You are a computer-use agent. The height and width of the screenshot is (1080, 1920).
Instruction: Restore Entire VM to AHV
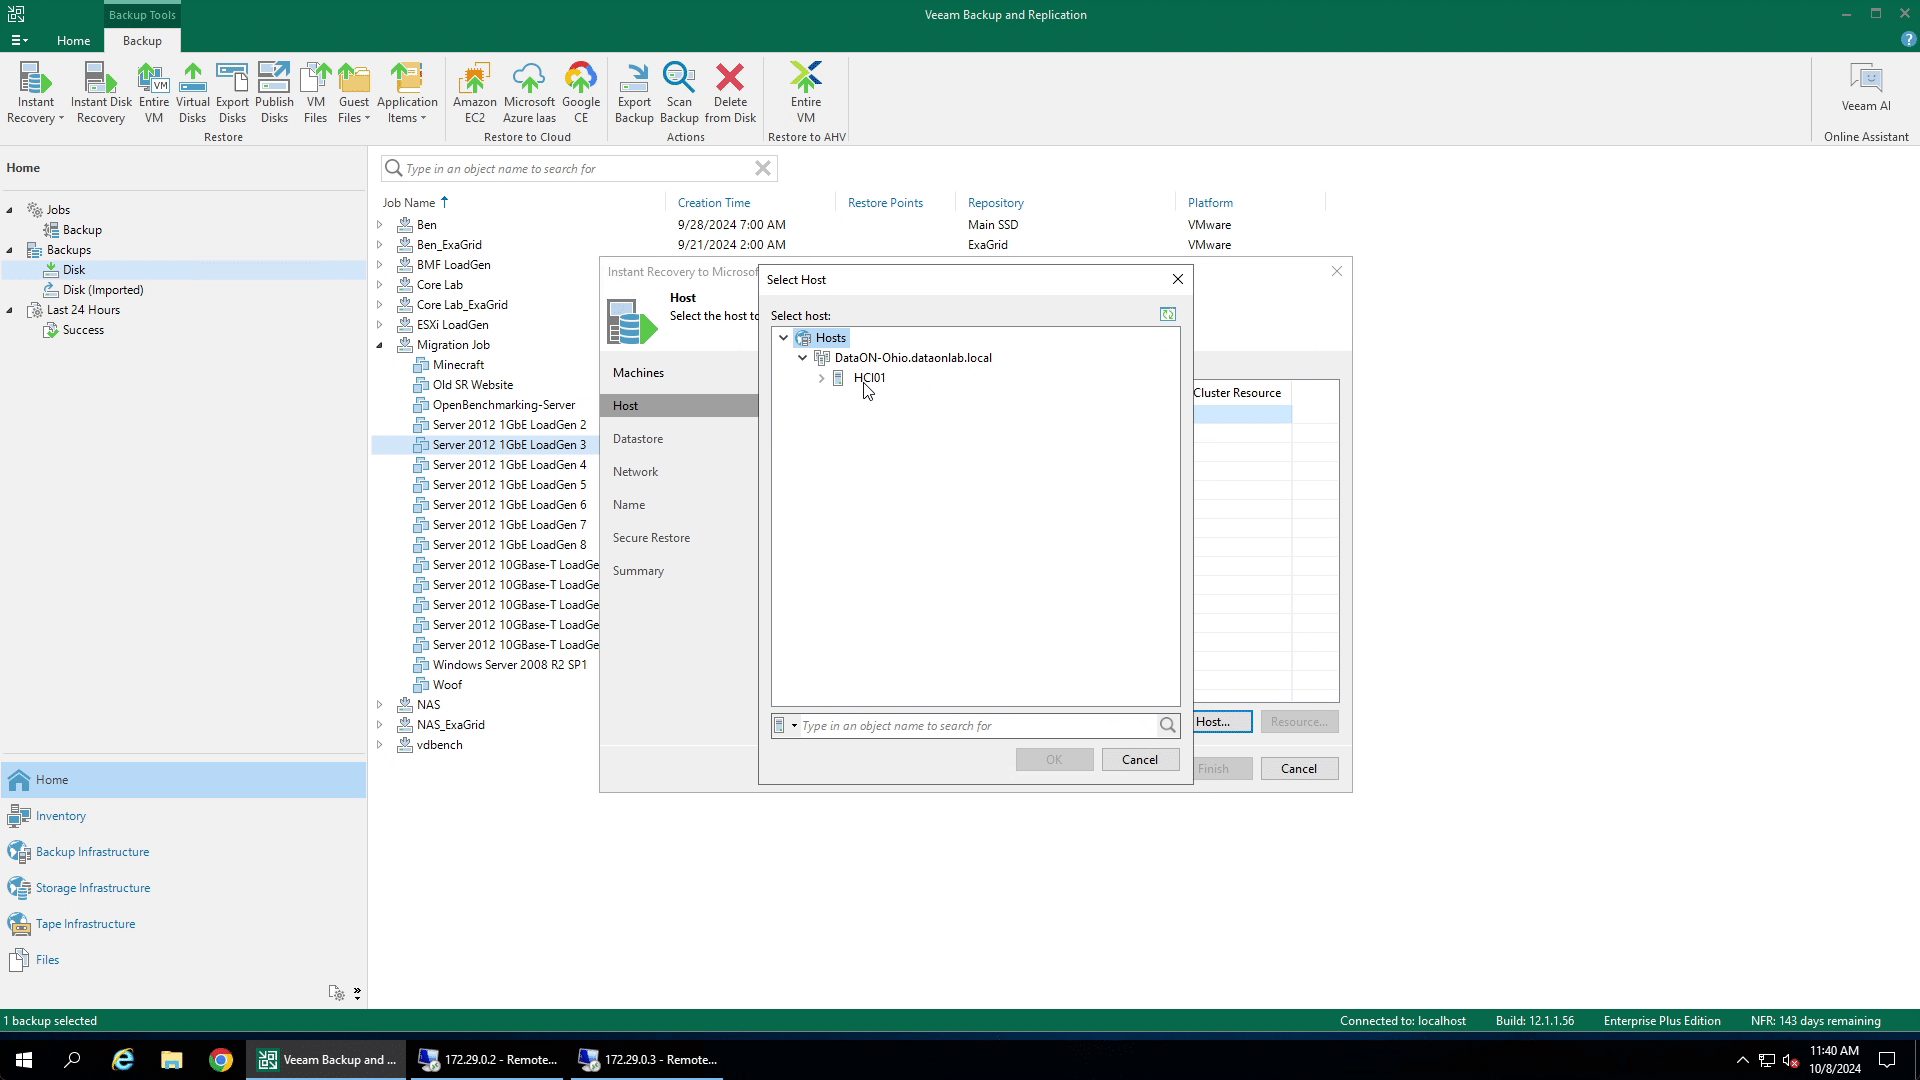pos(806,92)
